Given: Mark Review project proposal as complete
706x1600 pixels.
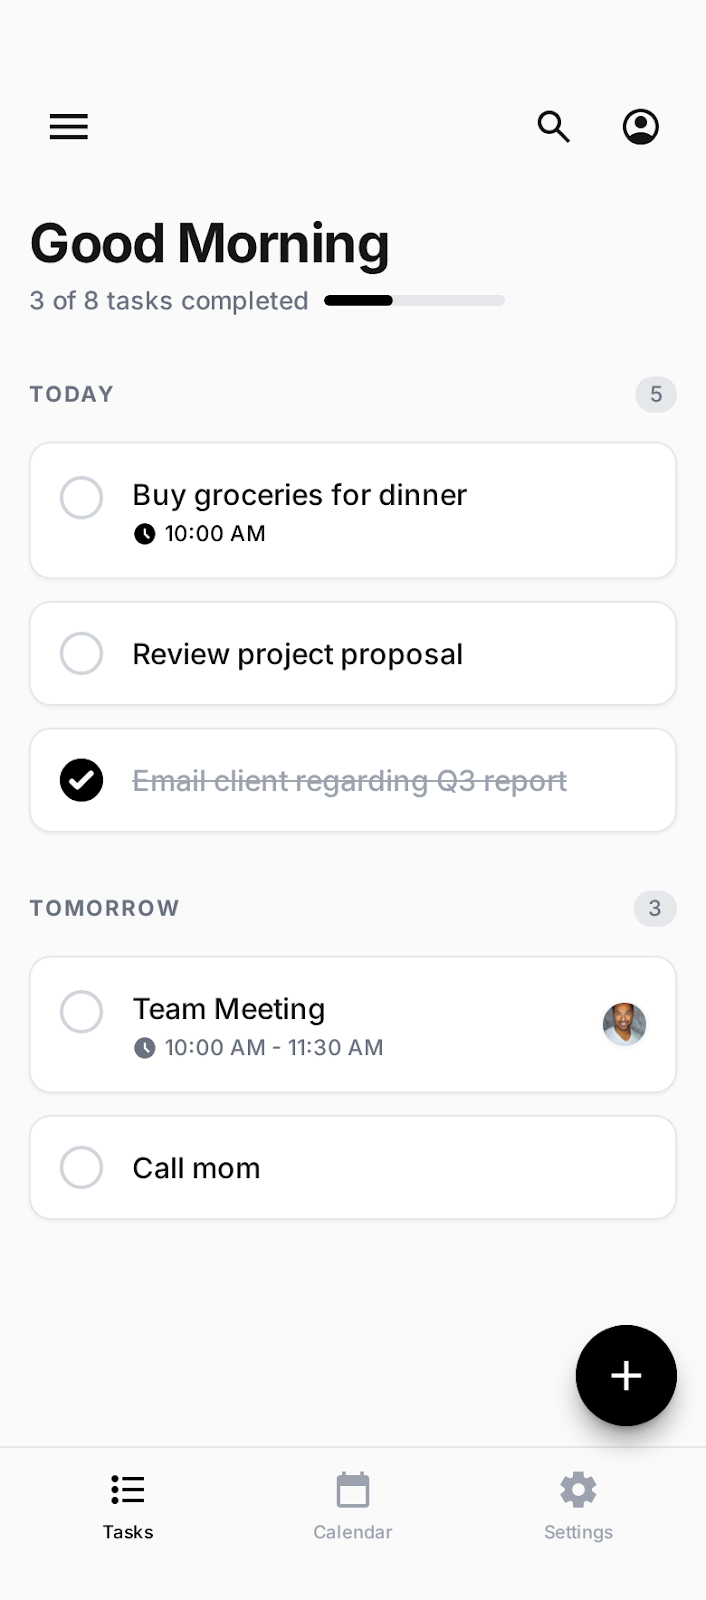Looking at the screenshot, I should (82, 653).
